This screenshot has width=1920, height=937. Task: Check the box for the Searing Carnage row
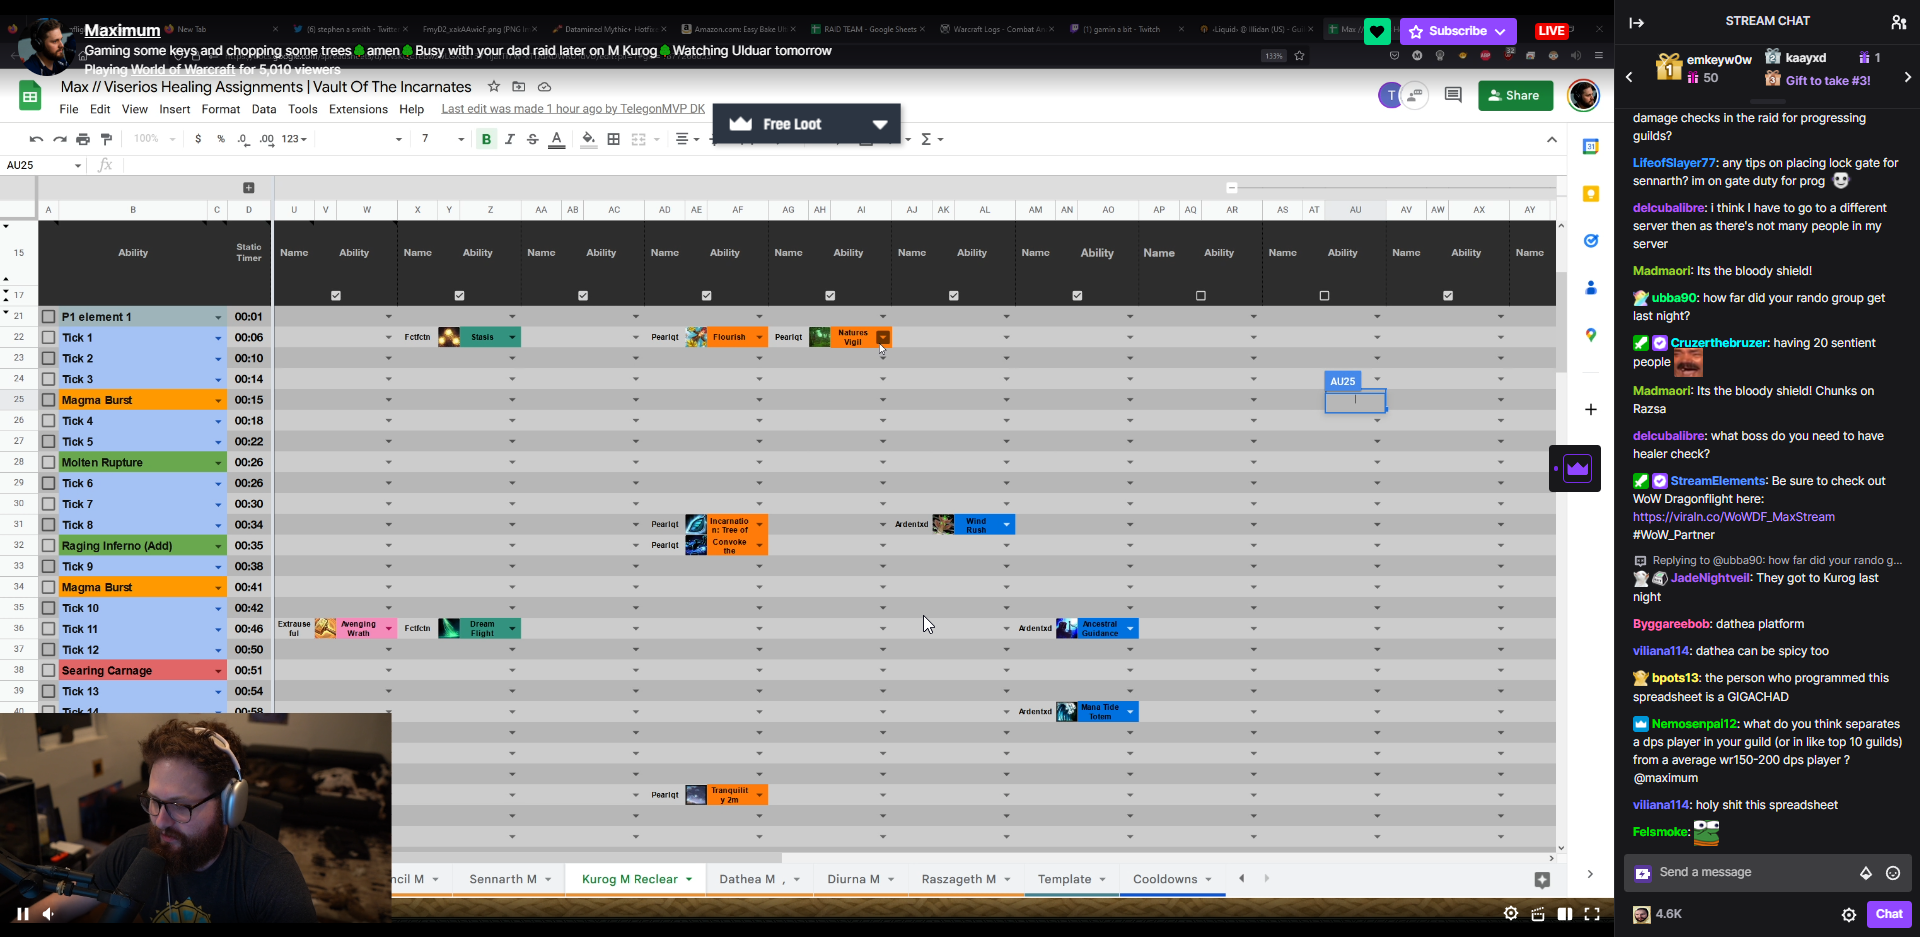point(48,670)
